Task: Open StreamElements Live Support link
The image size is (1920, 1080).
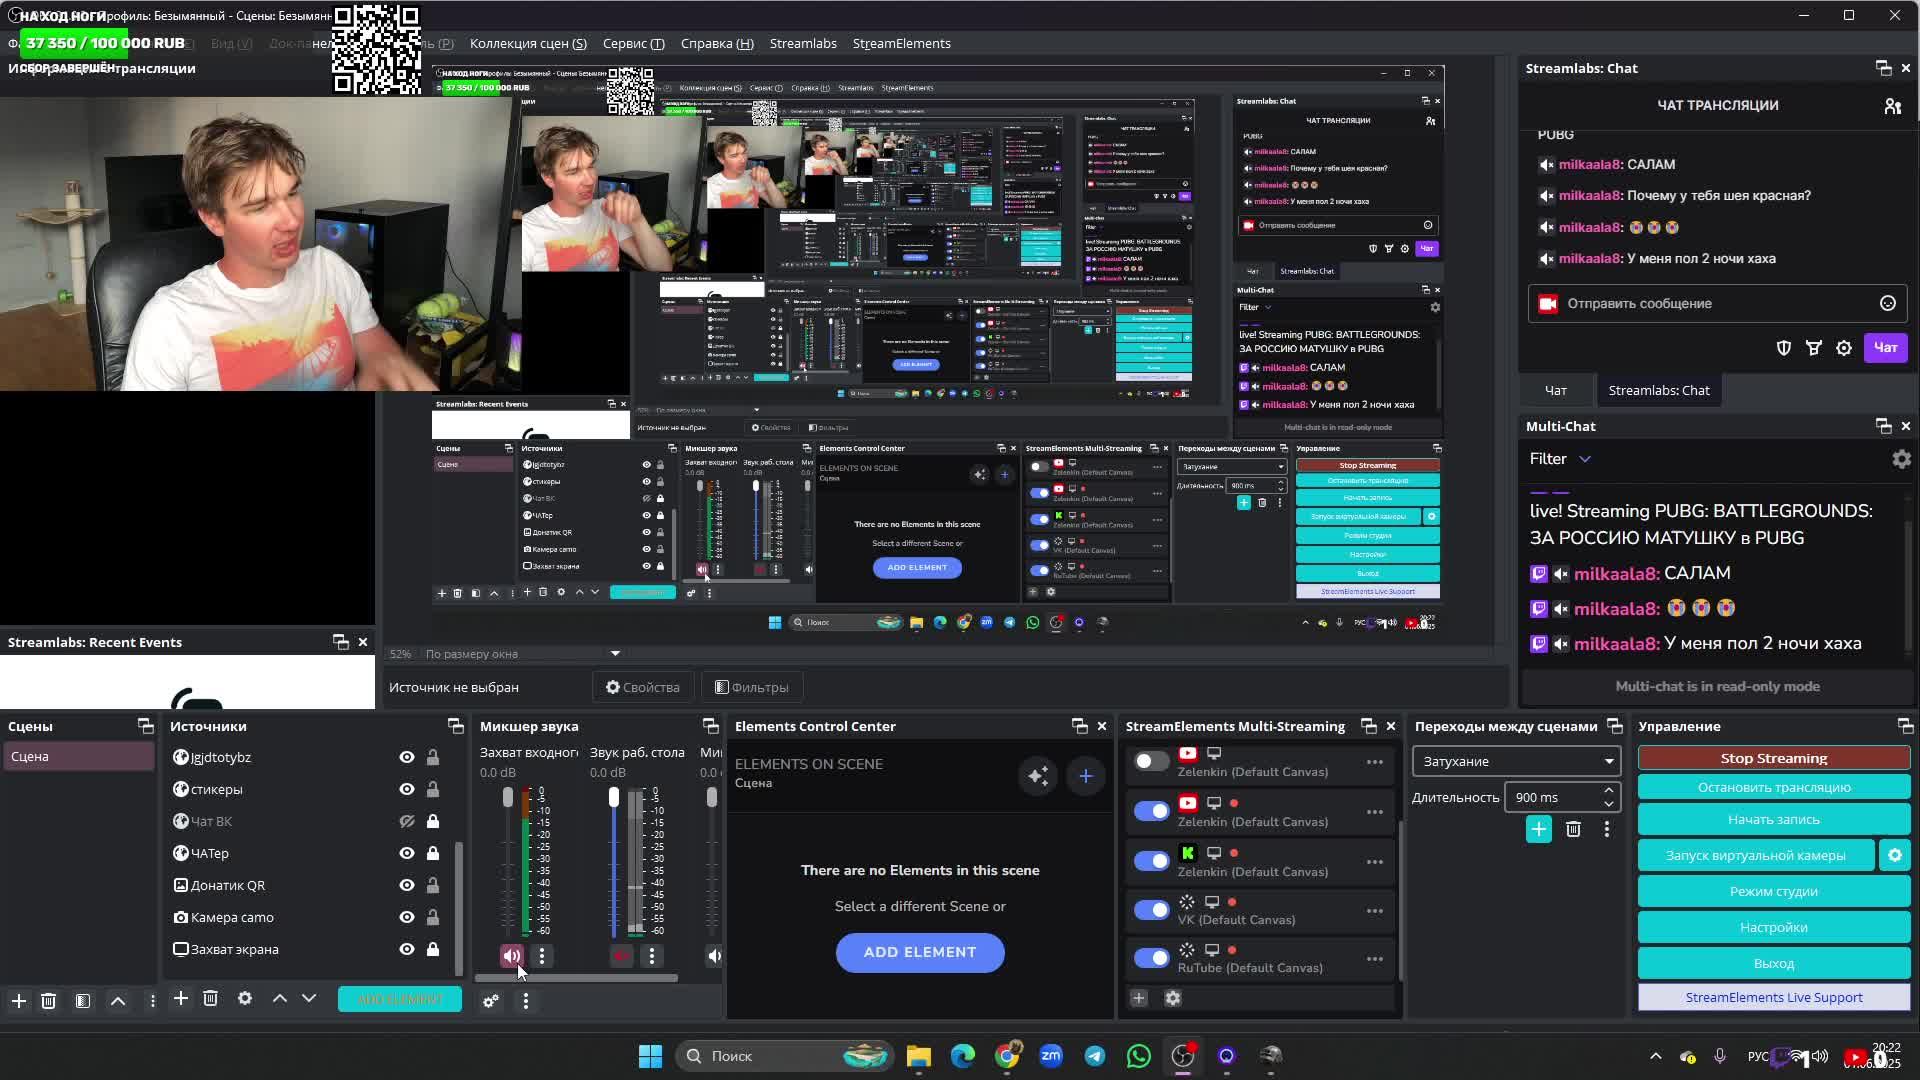Action: 1774,997
